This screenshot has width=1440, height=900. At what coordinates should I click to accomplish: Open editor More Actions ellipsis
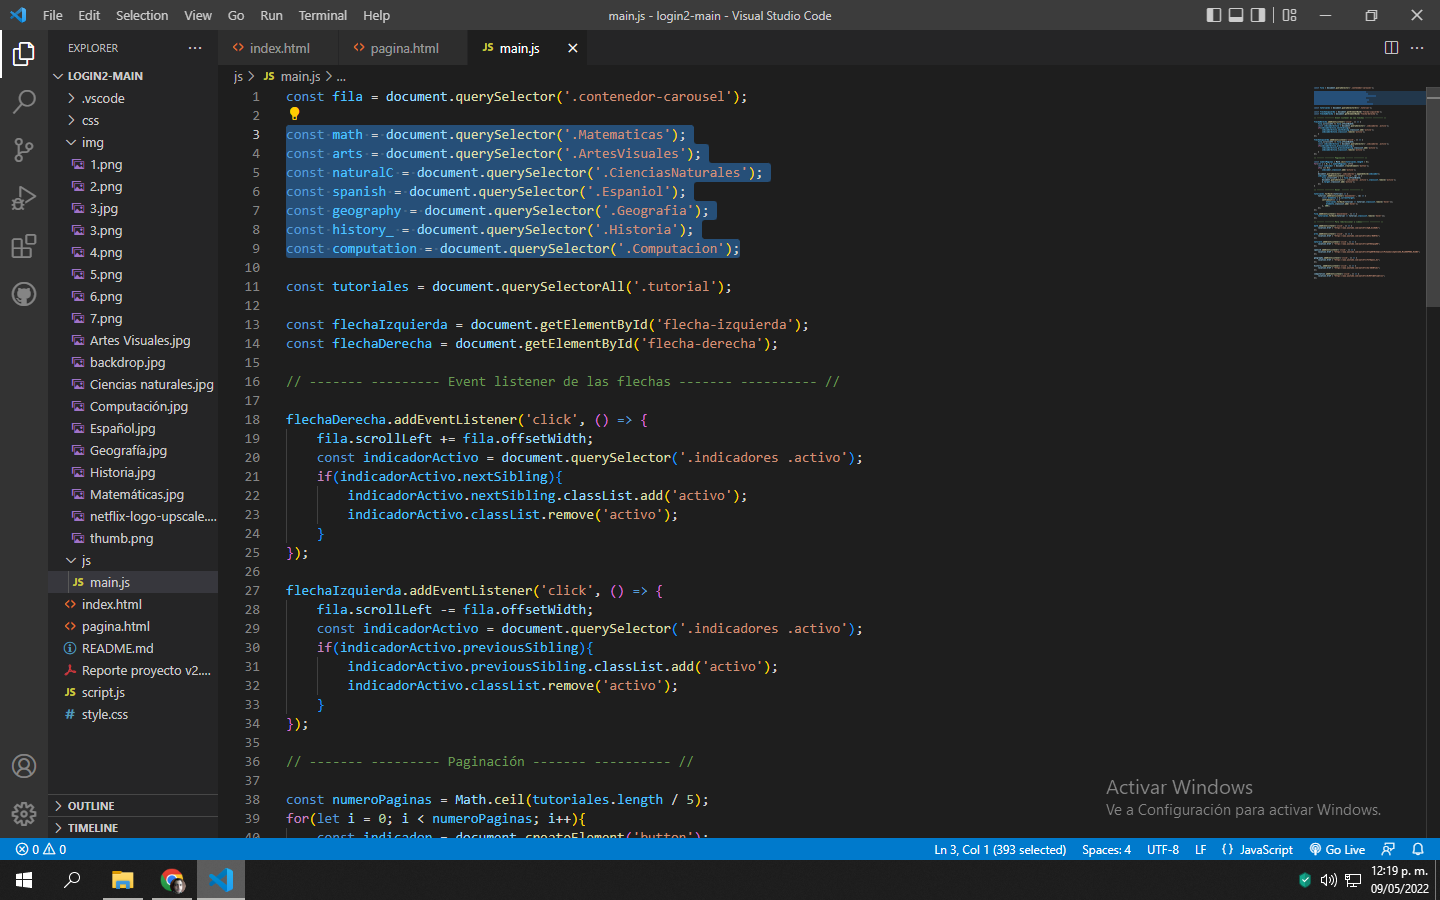click(1417, 48)
